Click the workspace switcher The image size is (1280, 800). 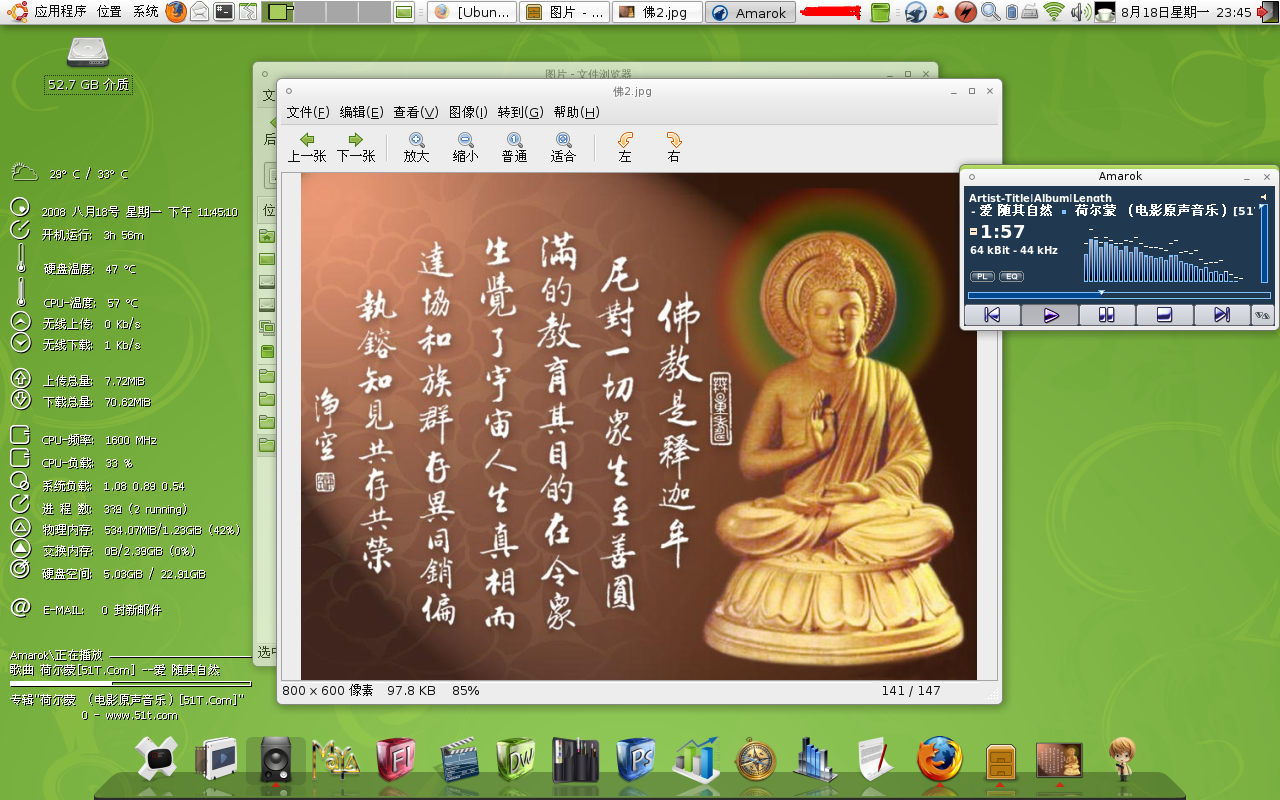(x=326, y=12)
